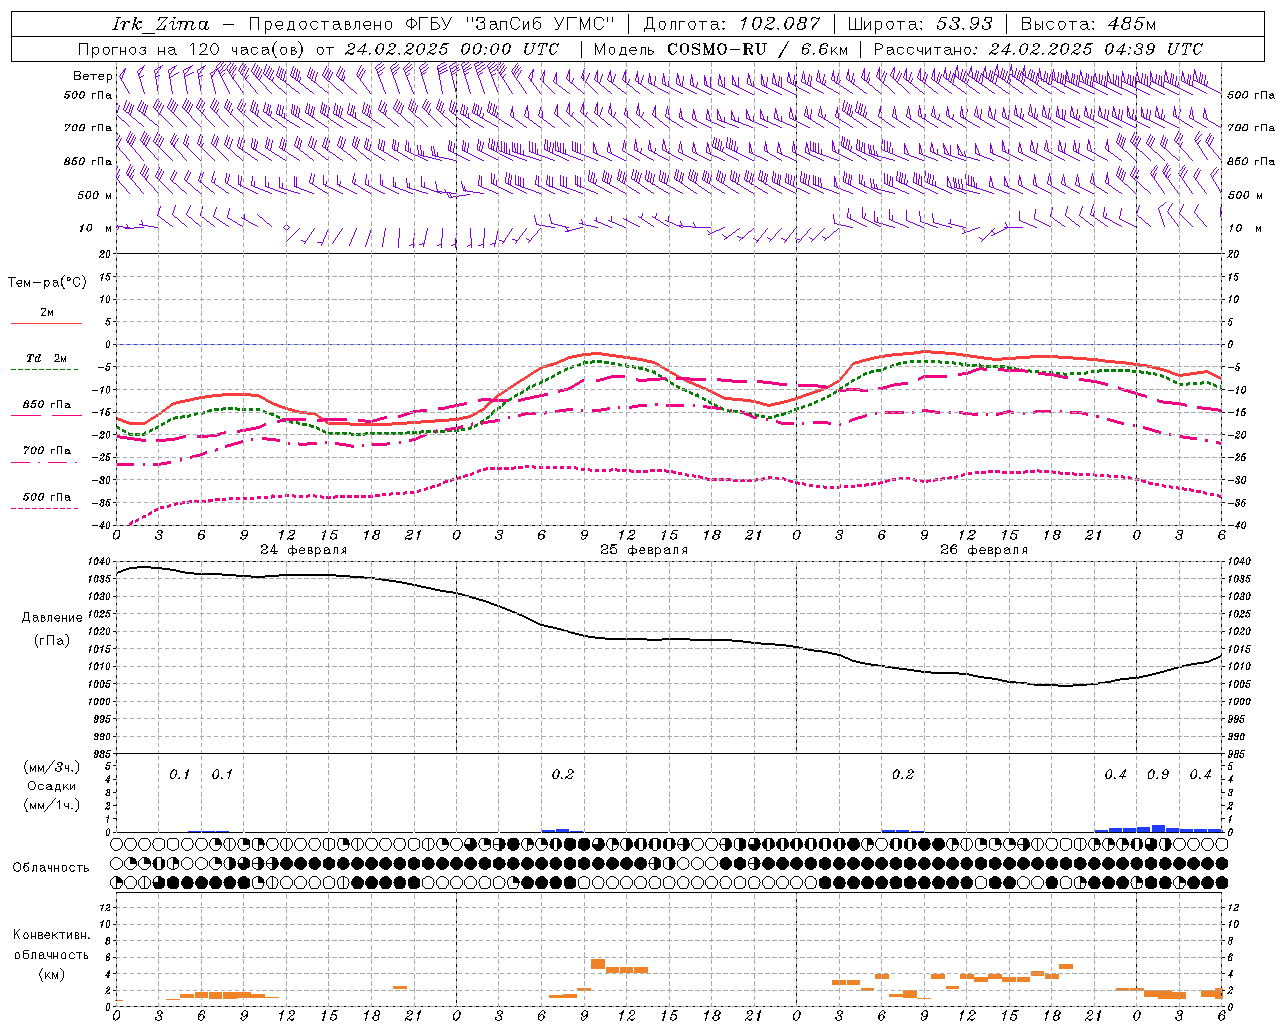Click the '700 гПа' temperature legend entry
This screenshot has width=1280, height=1024.
[x=47, y=451]
